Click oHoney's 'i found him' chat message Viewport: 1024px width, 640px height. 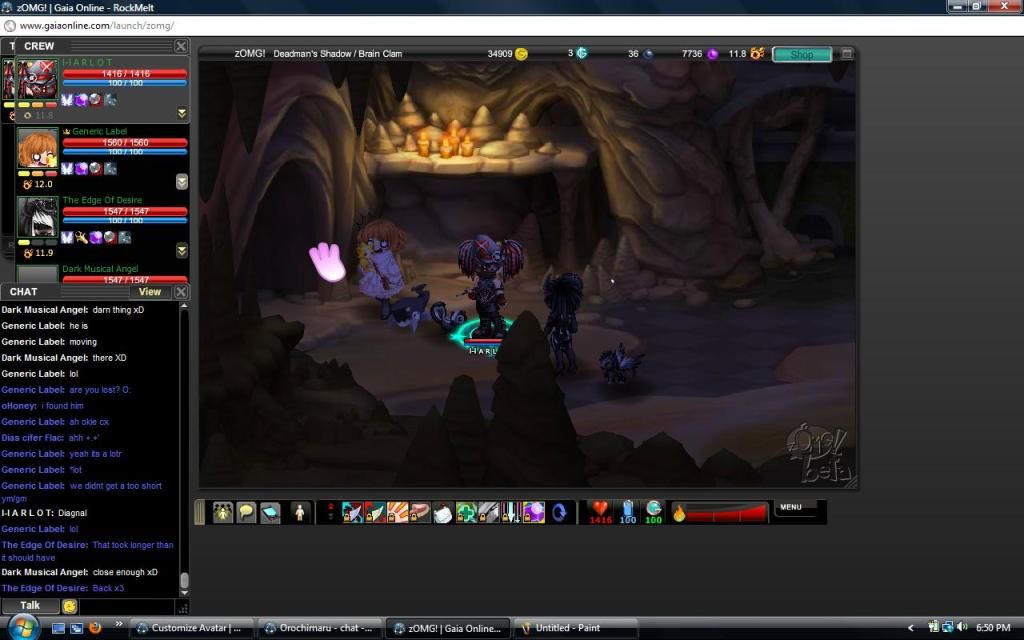click(62, 406)
